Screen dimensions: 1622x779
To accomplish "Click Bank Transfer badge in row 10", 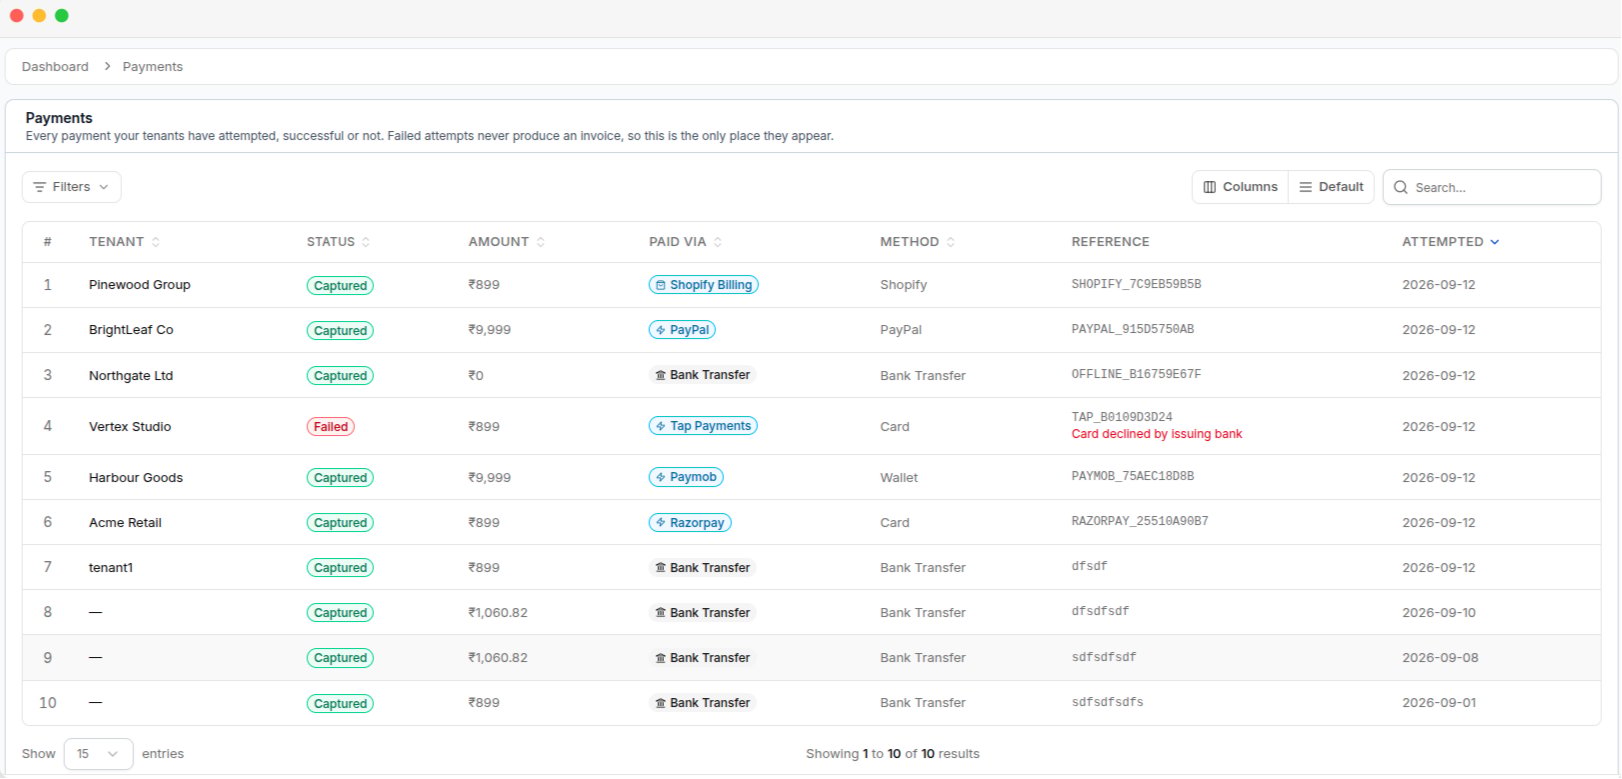I will tap(702, 703).
